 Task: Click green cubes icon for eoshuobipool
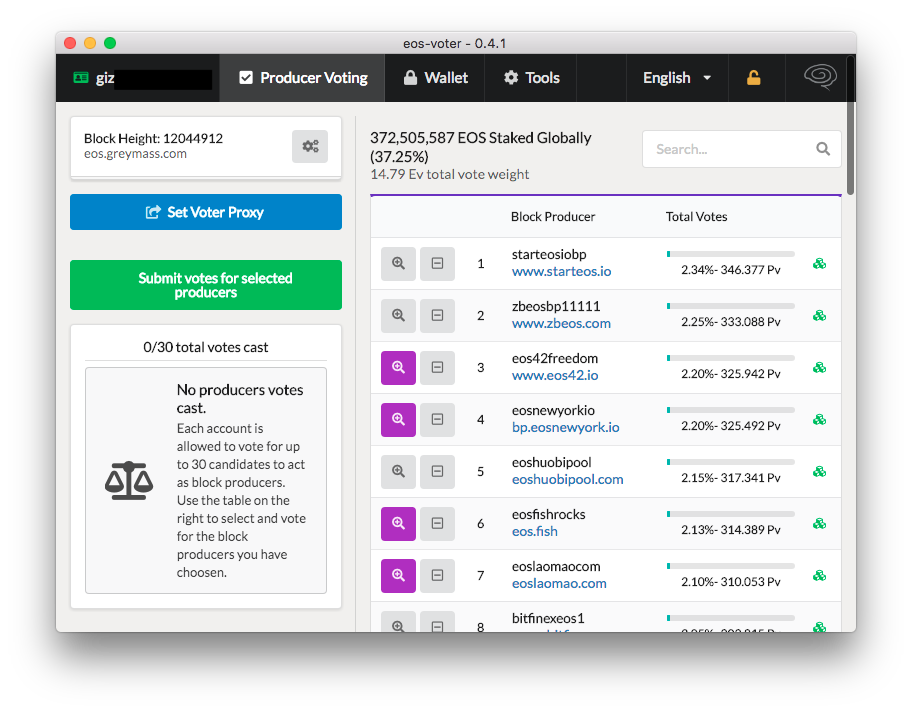[x=820, y=471]
